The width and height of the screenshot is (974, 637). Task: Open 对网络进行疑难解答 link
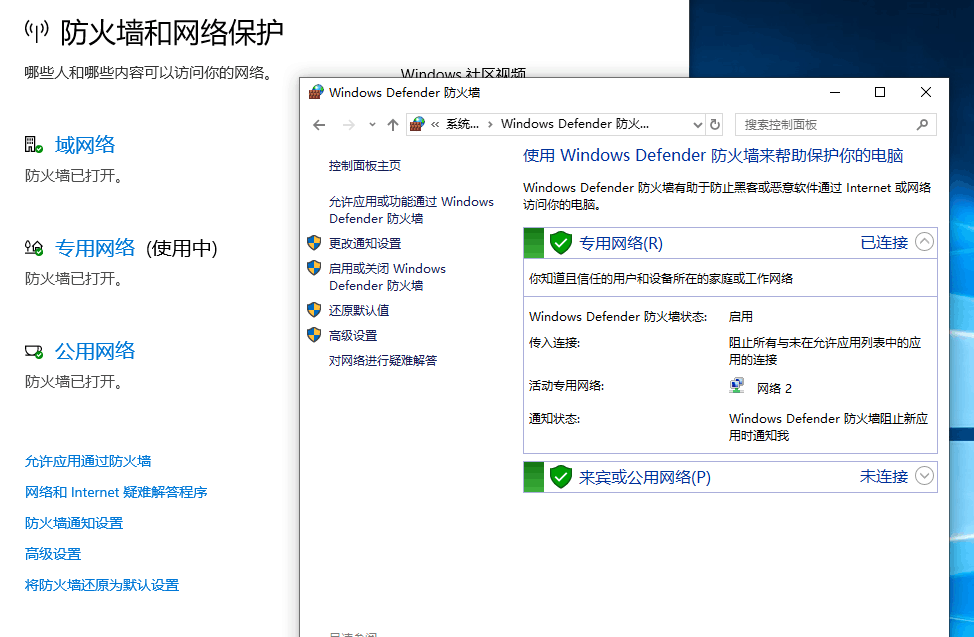pos(383,360)
